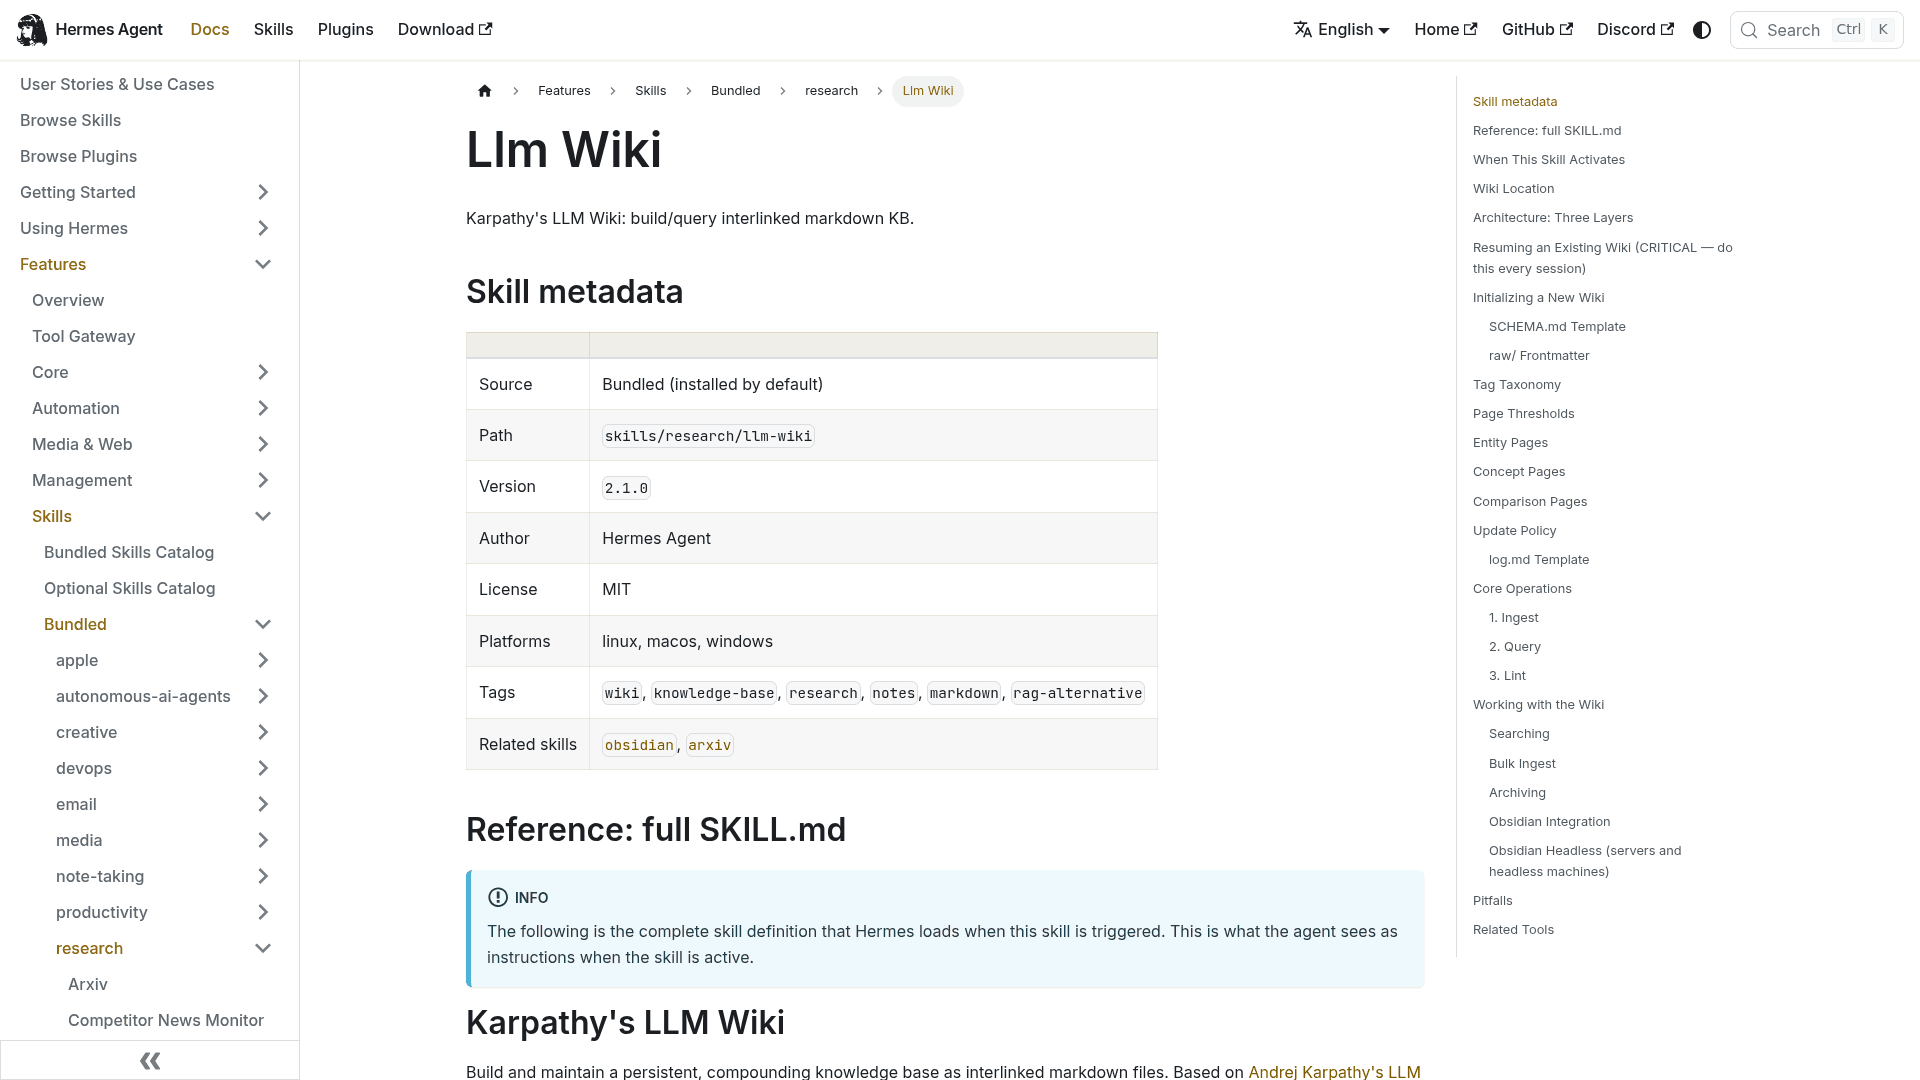
Task: Click the search magnifier icon
Action: (x=1749, y=30)
